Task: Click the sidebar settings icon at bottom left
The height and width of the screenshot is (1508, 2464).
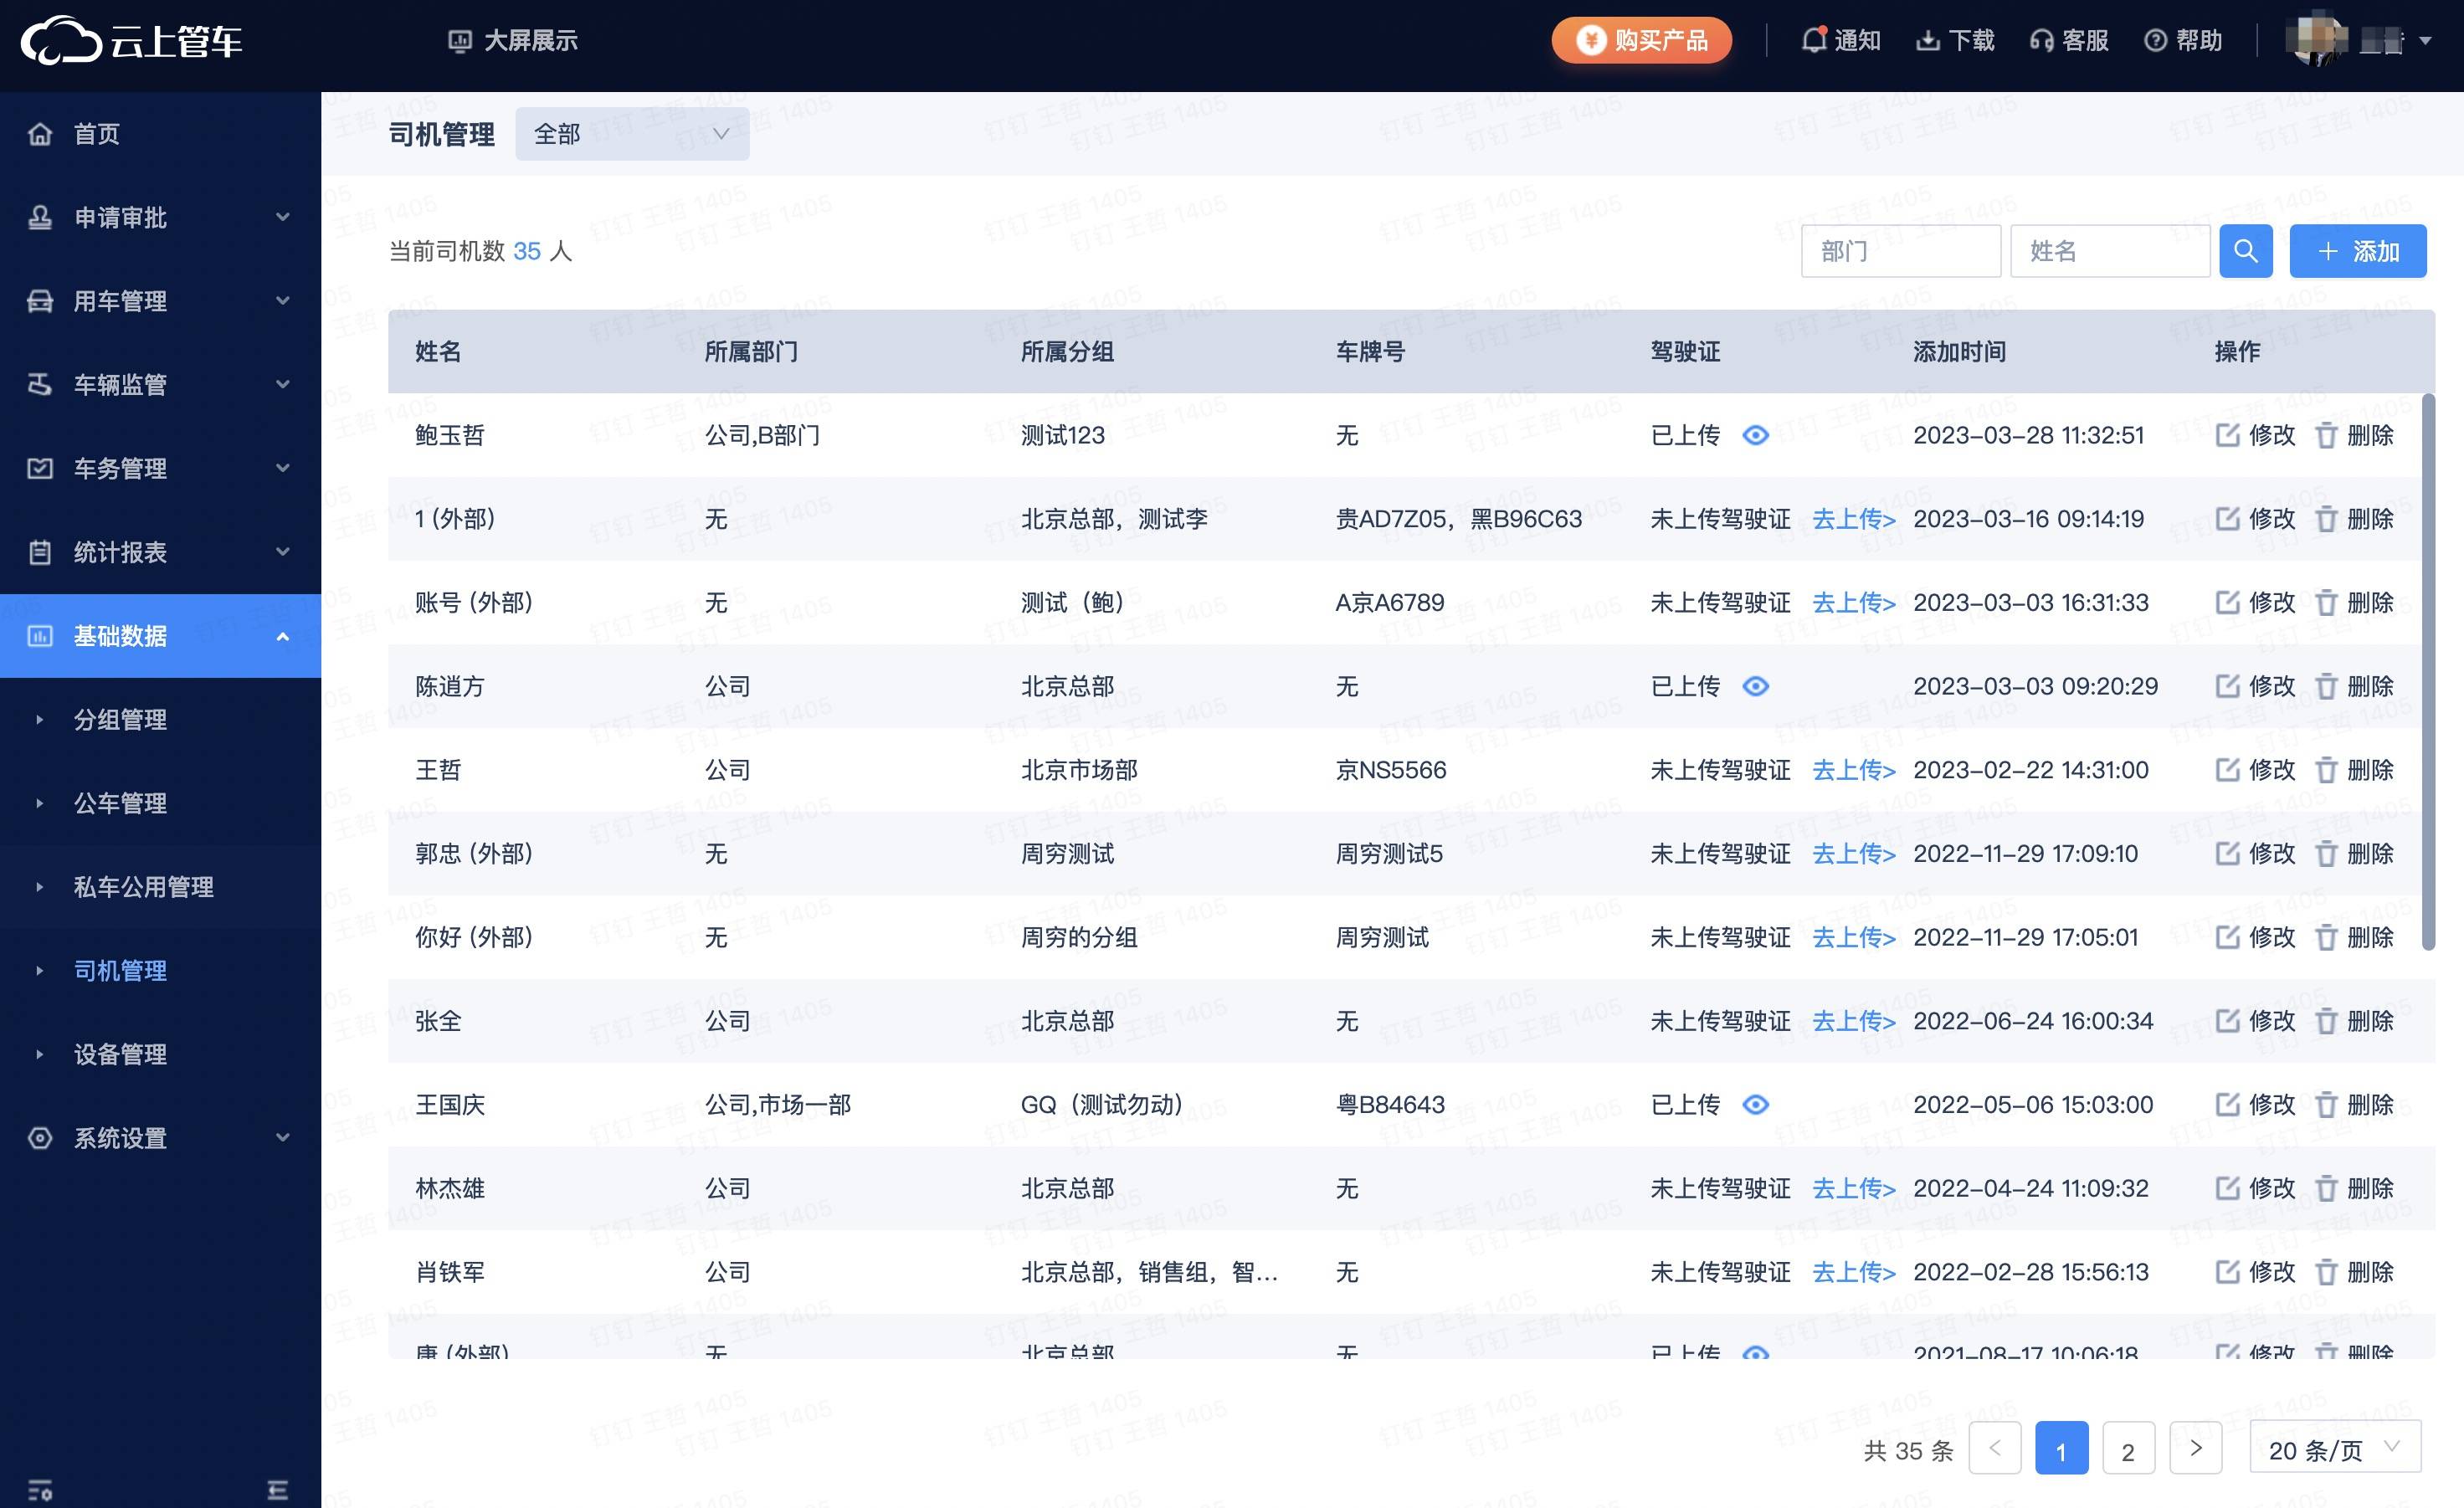Action: [40, 1491]
